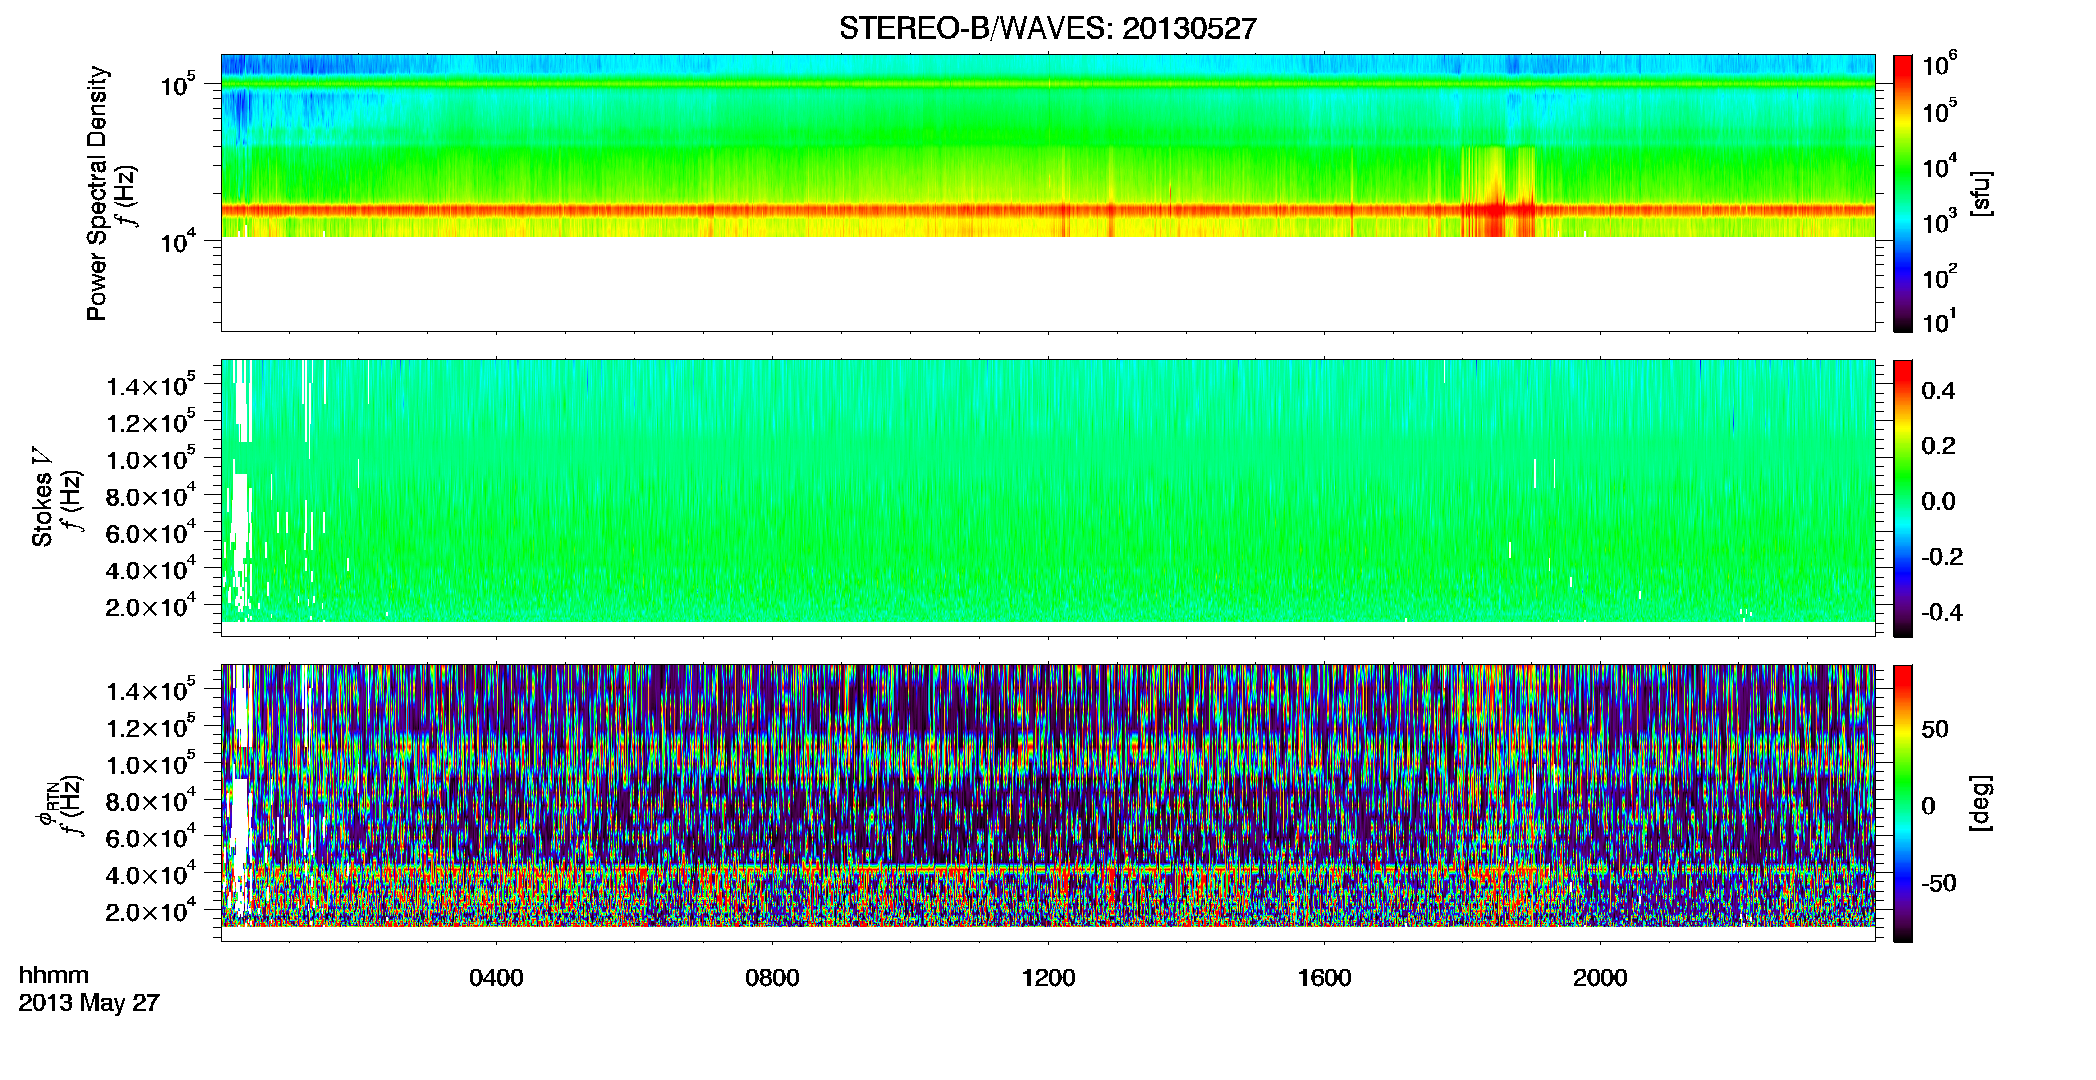The image size is (2096, 1080).
Task: Click the Power Spectral Density axis title
Action: pyautogui.click(x=97, y=193)
